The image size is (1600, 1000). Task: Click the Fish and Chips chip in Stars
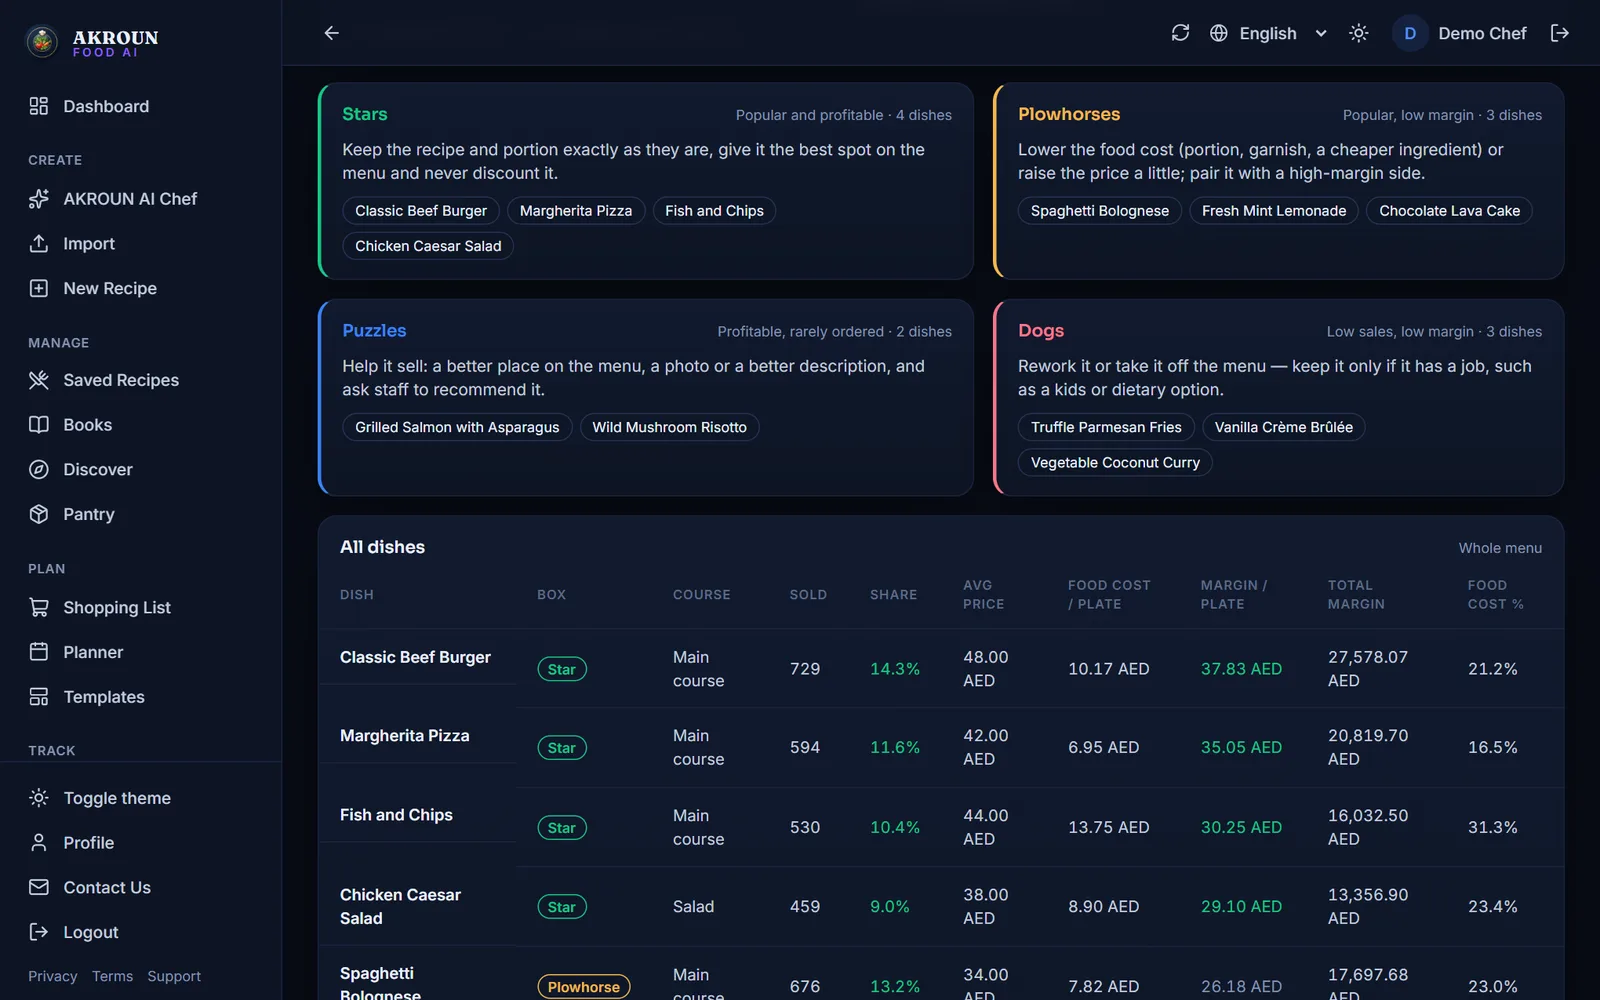(x=714, y=211)
